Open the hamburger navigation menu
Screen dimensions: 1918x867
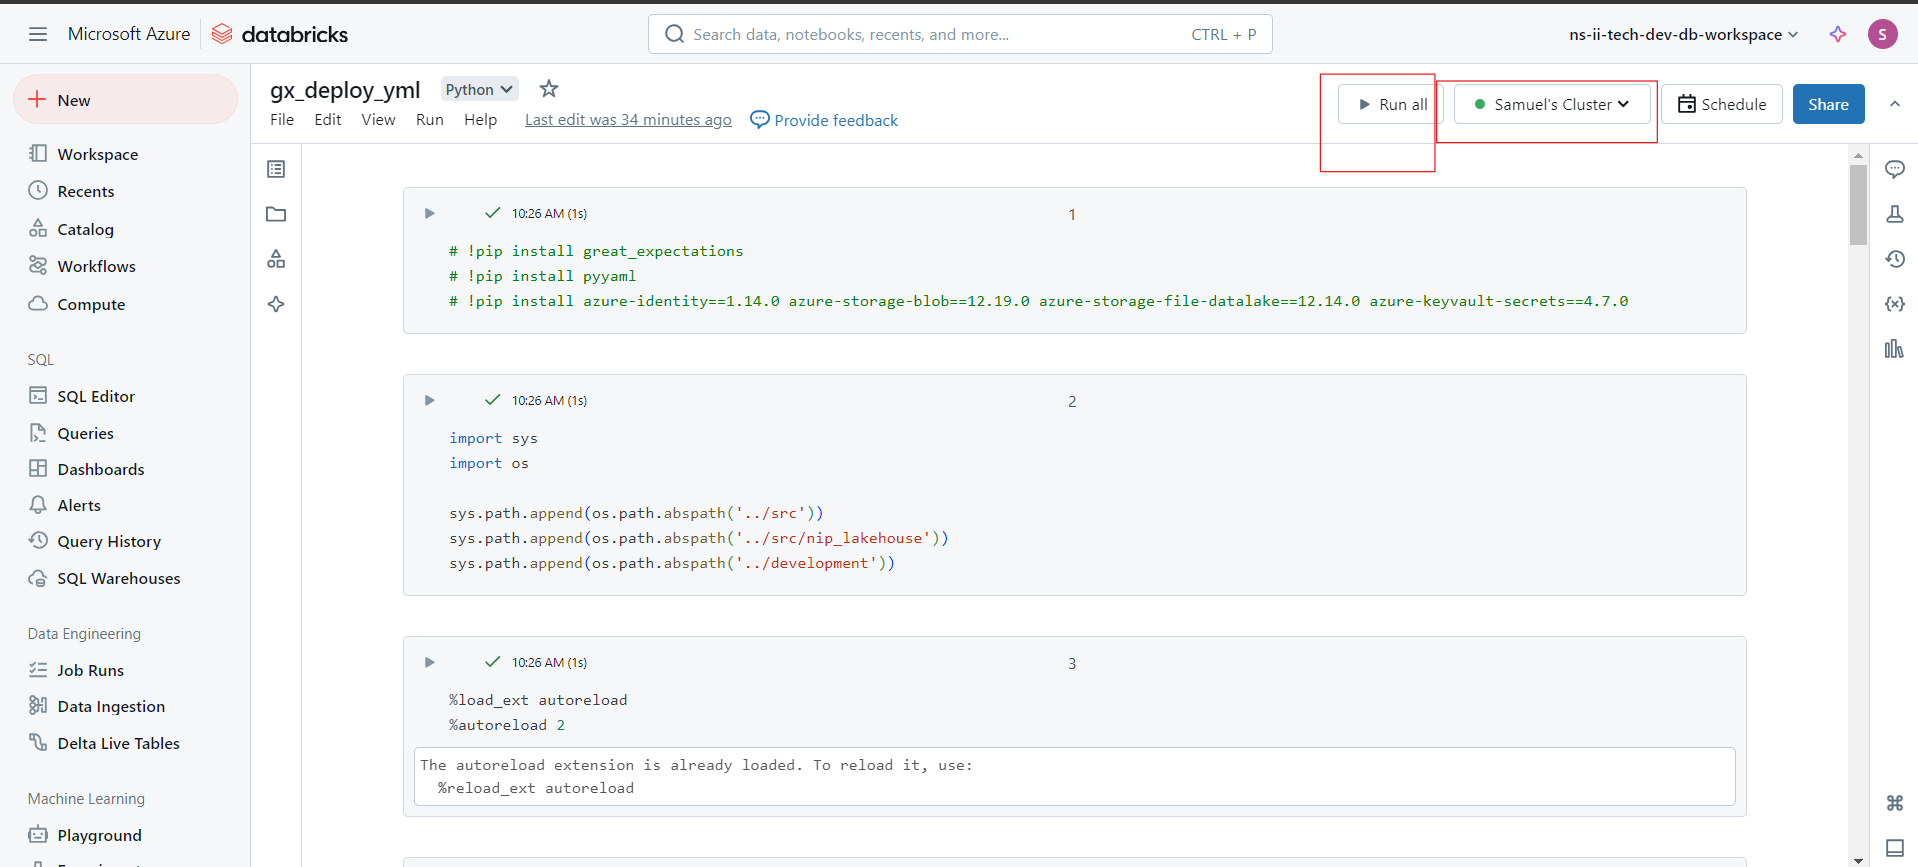pos(38,34)
